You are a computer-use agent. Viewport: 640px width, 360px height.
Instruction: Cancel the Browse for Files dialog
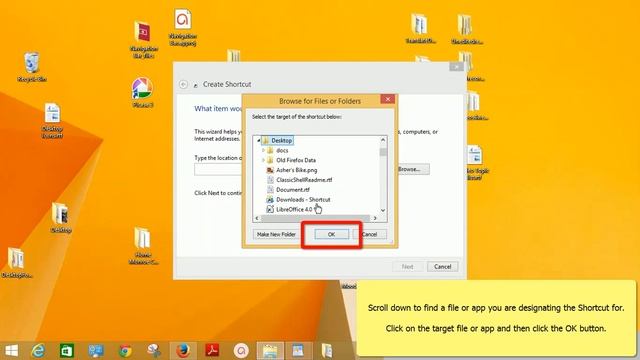369,234
